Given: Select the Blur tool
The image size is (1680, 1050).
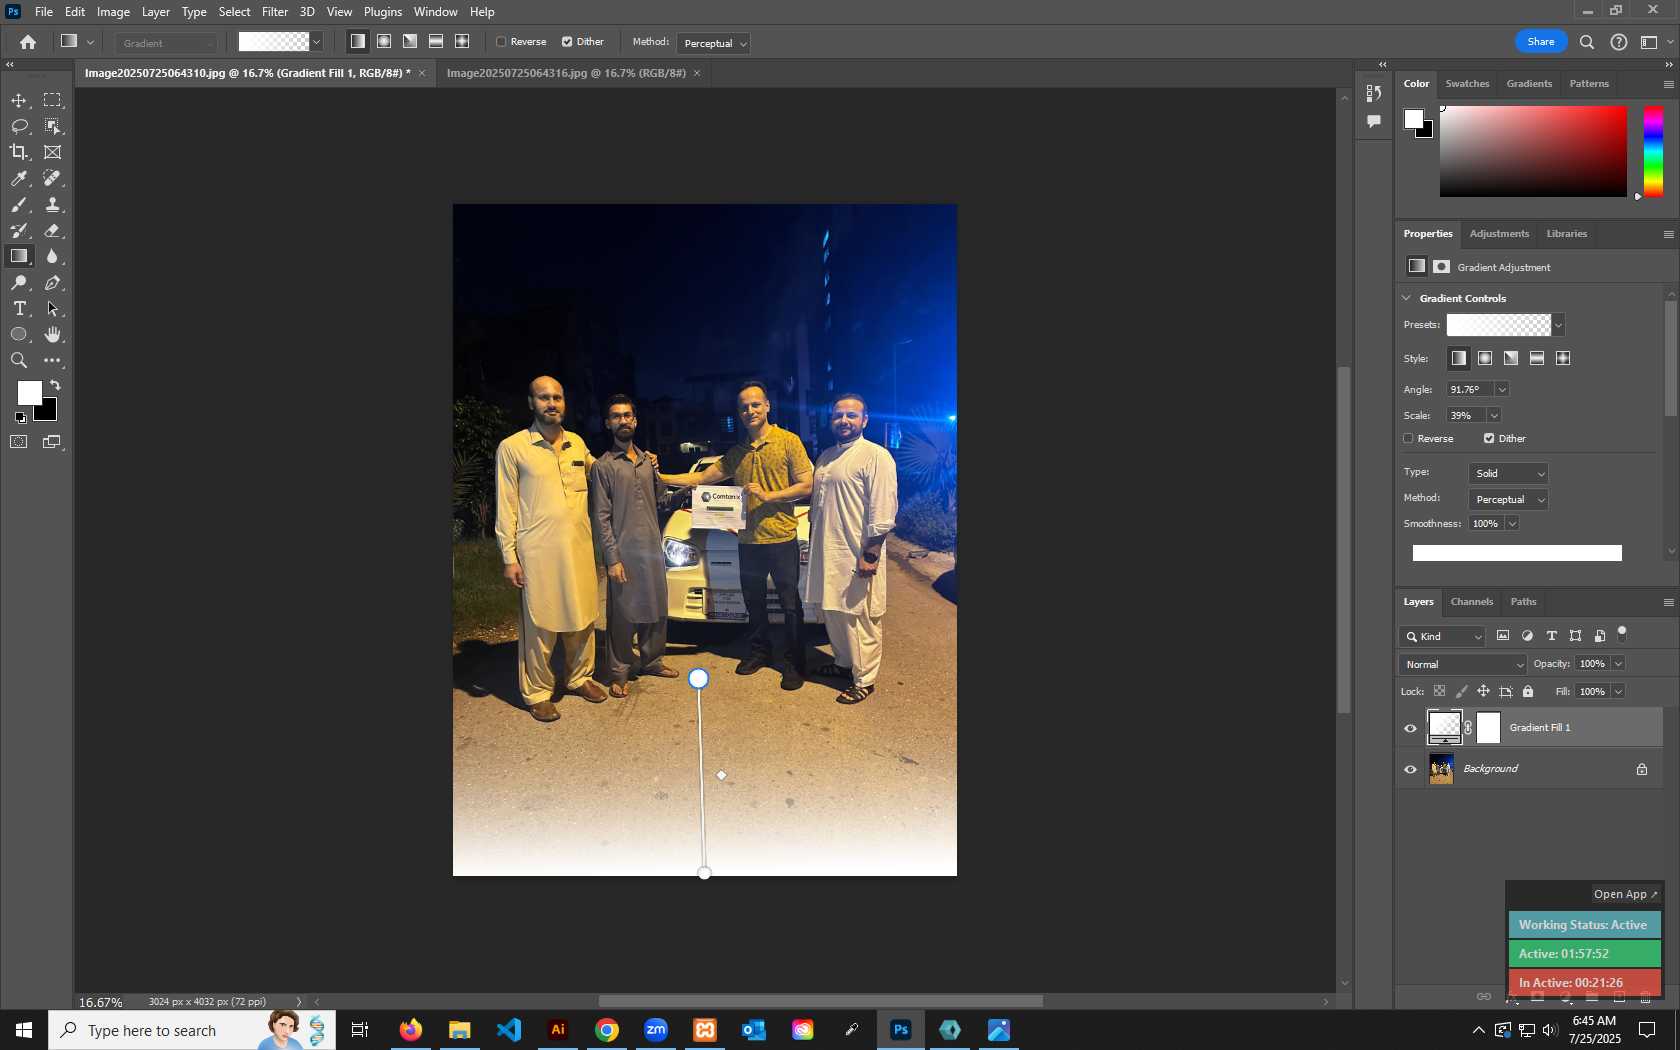Looking at the screenshot, I should (53, 256).
